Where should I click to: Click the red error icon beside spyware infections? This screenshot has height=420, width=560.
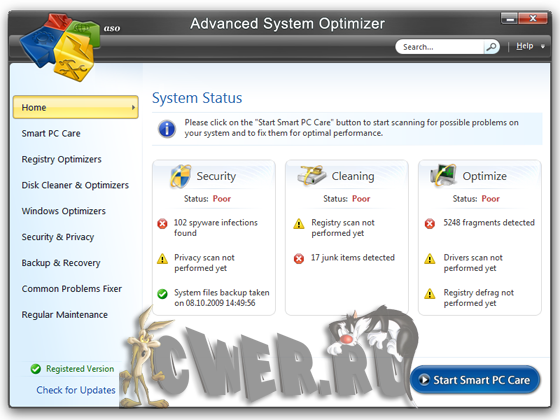point(162,224)
